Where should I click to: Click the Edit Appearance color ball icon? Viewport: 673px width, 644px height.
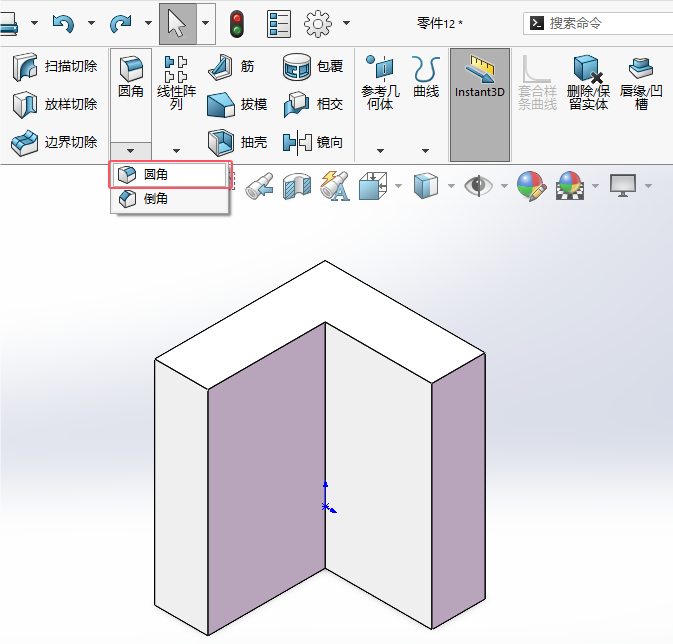pos(531,186)
